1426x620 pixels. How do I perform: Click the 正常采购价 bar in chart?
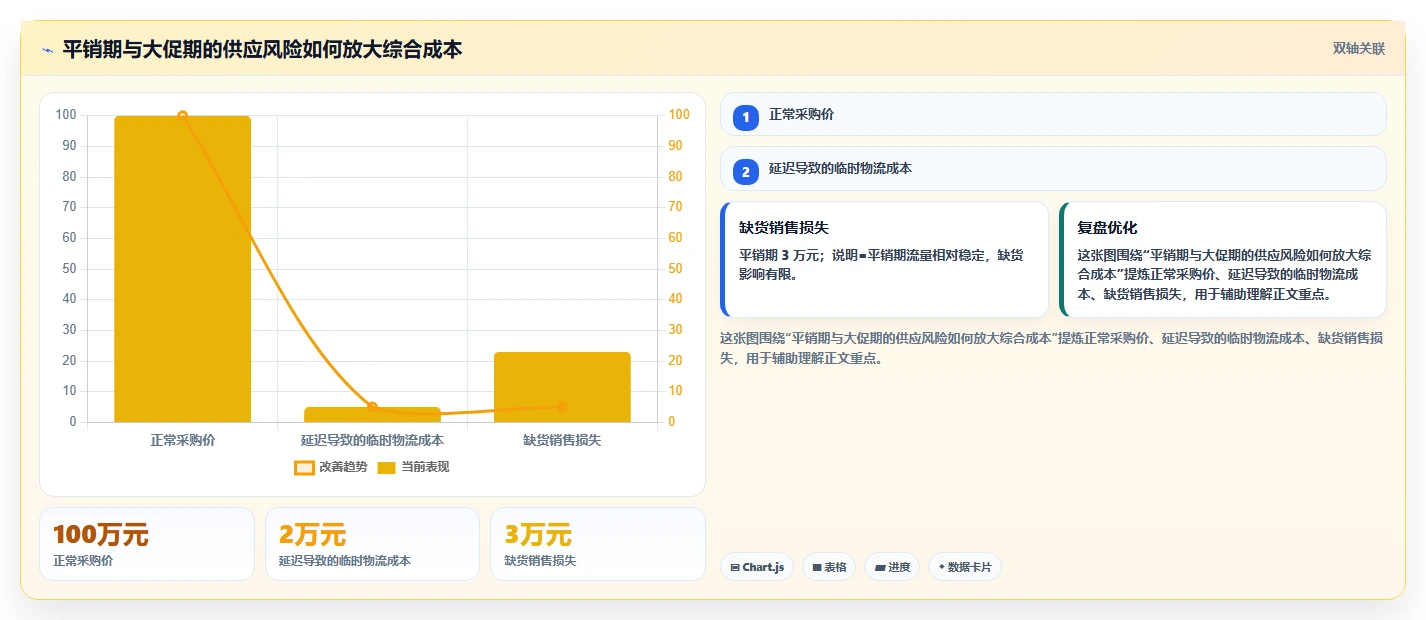point(182,269)
